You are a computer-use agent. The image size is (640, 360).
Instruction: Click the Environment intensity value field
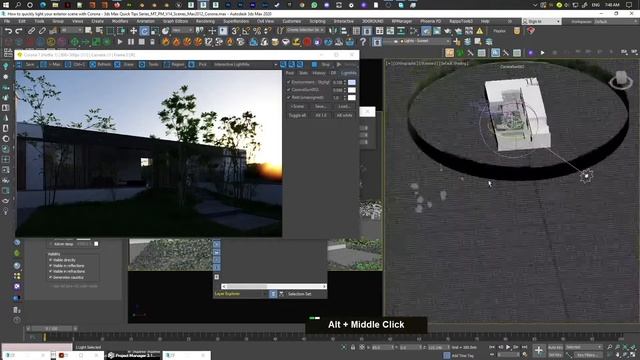(338, 82)
